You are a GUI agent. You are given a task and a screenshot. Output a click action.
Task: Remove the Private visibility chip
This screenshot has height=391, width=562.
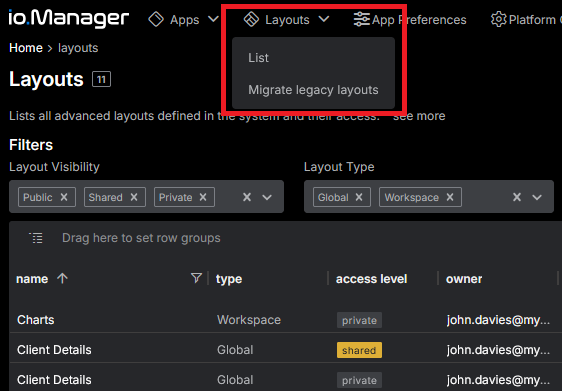click(203, 197)
